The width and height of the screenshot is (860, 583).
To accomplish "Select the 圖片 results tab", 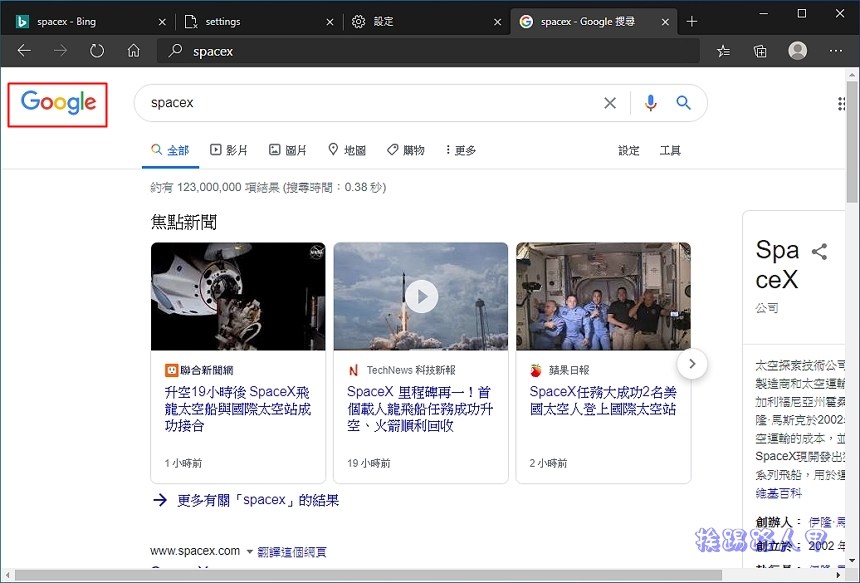I will point(287,150).
